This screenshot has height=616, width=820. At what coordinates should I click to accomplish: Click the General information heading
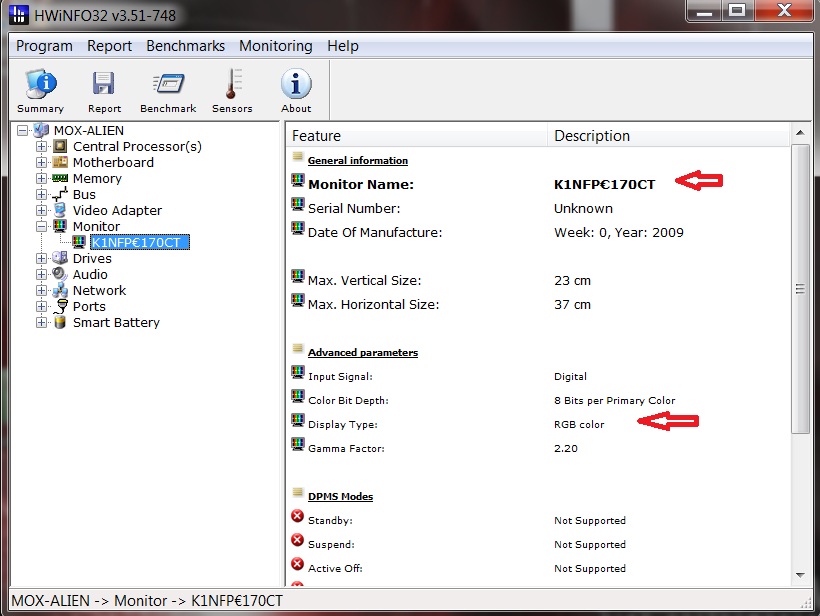(x=358, y=161)
